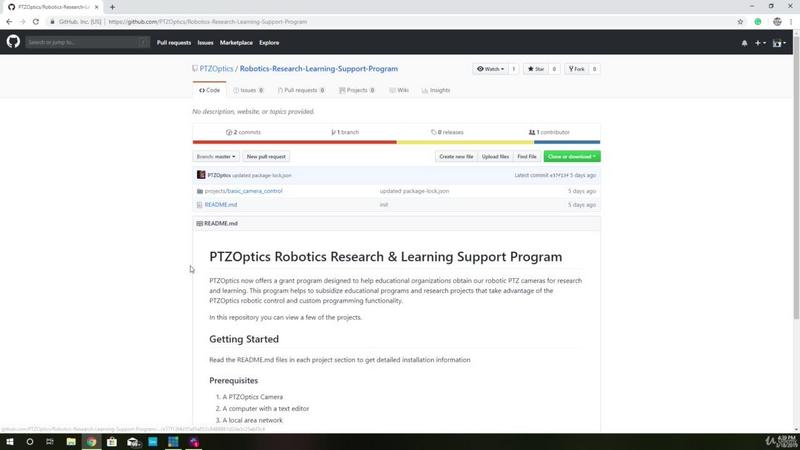800x450 pixels.
Task: Switch to Chrome in the taskbar
Action: point(91,442)
